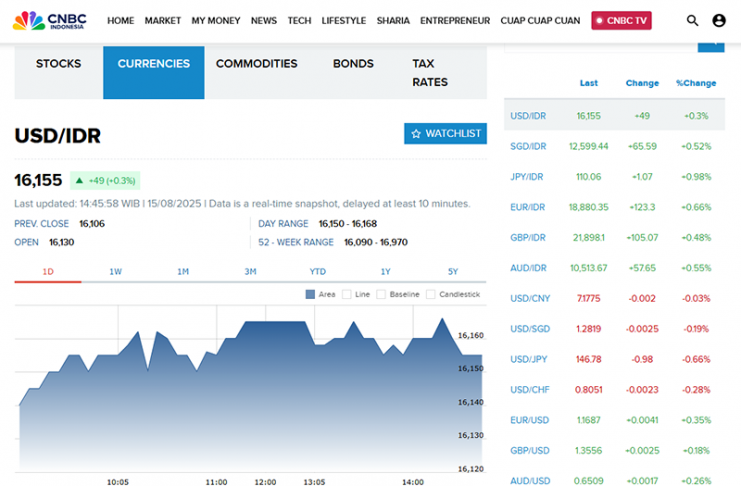
Task: Select the Area chart type
Action: (x=320, y=294)
